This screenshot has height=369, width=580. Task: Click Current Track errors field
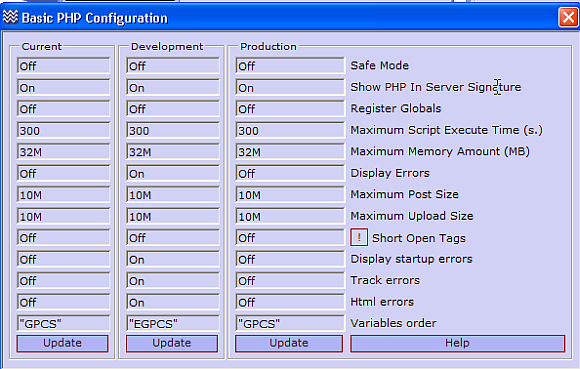click(63, 280)
